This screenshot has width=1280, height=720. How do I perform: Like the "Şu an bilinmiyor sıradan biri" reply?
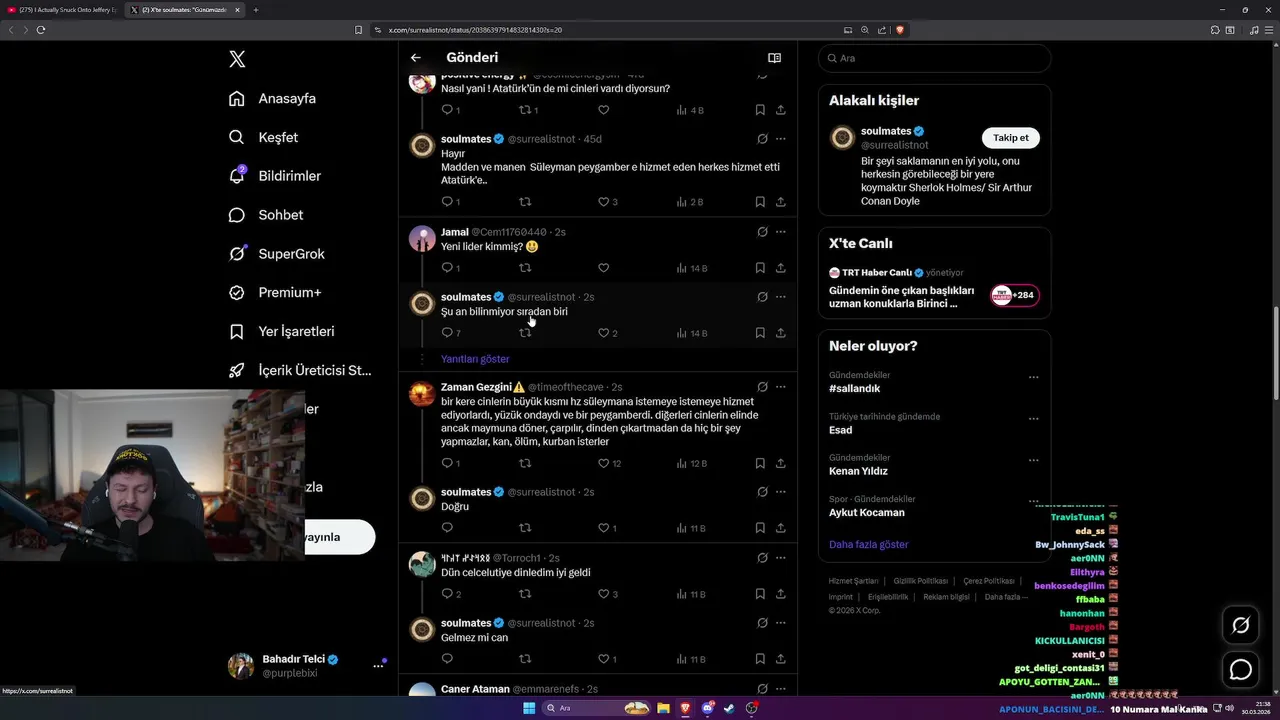pyautogui.click(x=604, y=333)
